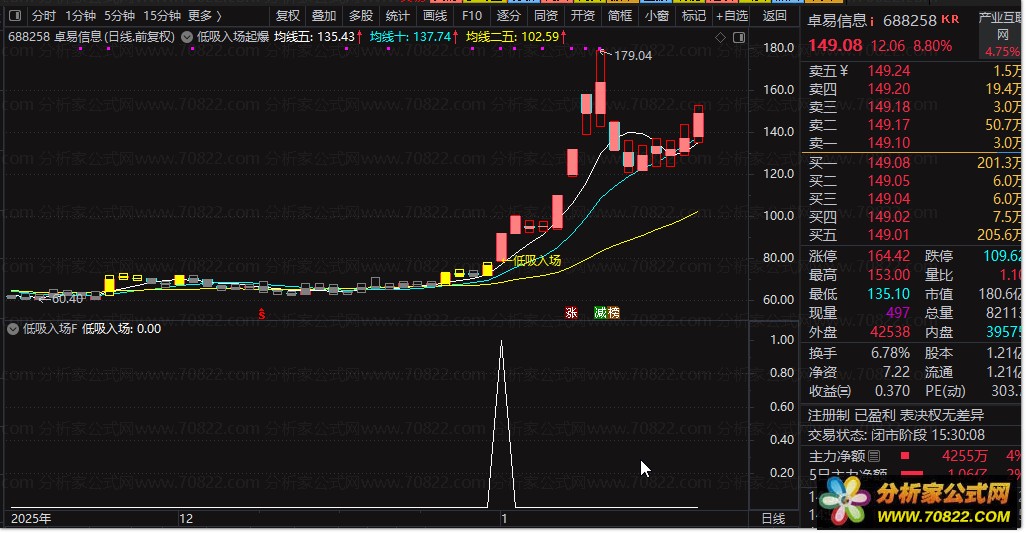Click the 外盘 value 42538

pyautogui.click(x=890, y=332)
